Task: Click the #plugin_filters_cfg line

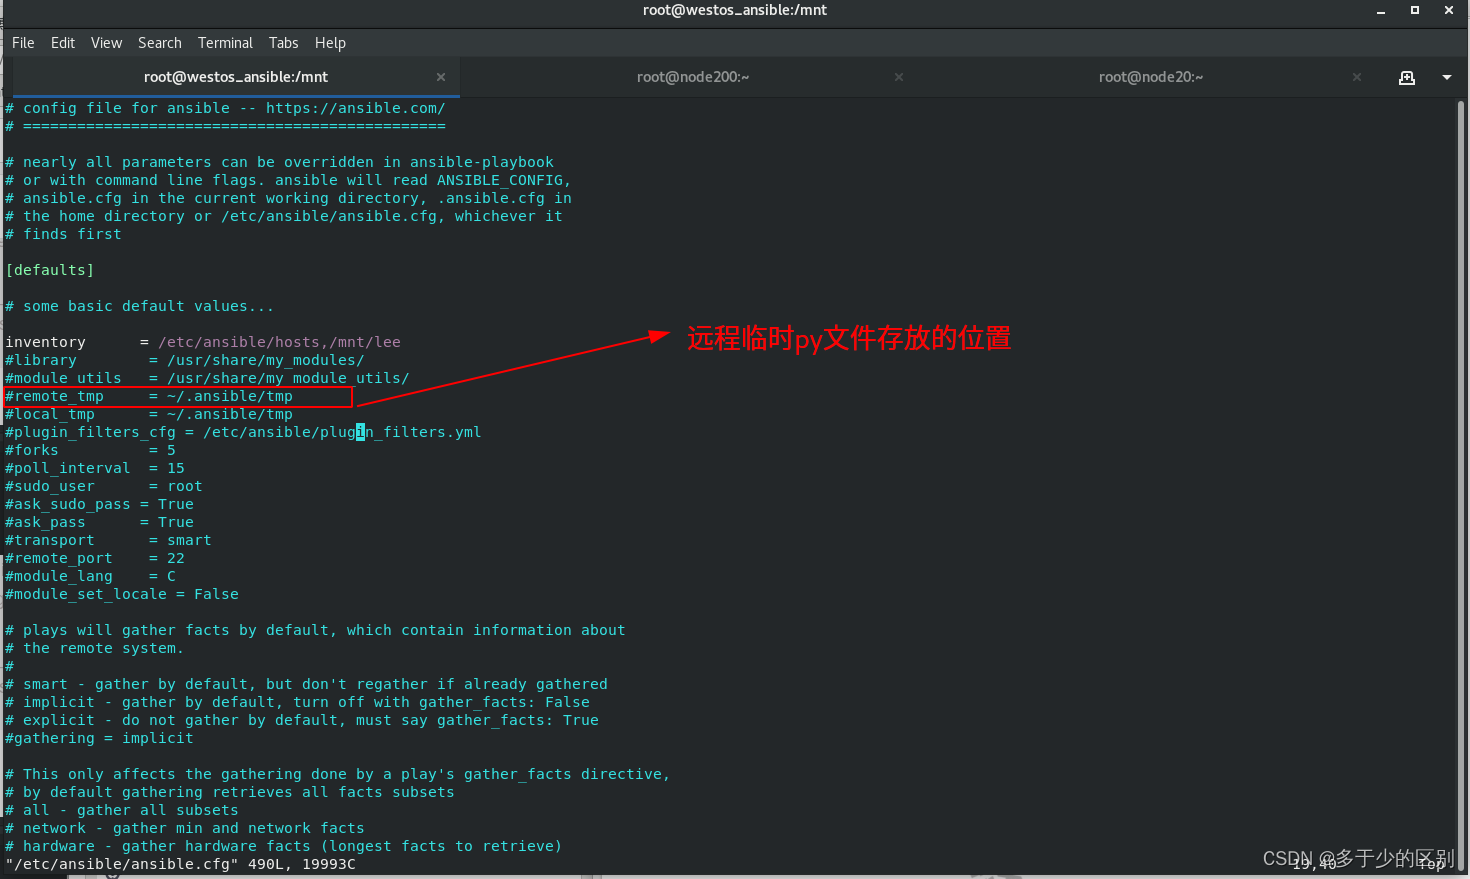Action: click(243, 432)
